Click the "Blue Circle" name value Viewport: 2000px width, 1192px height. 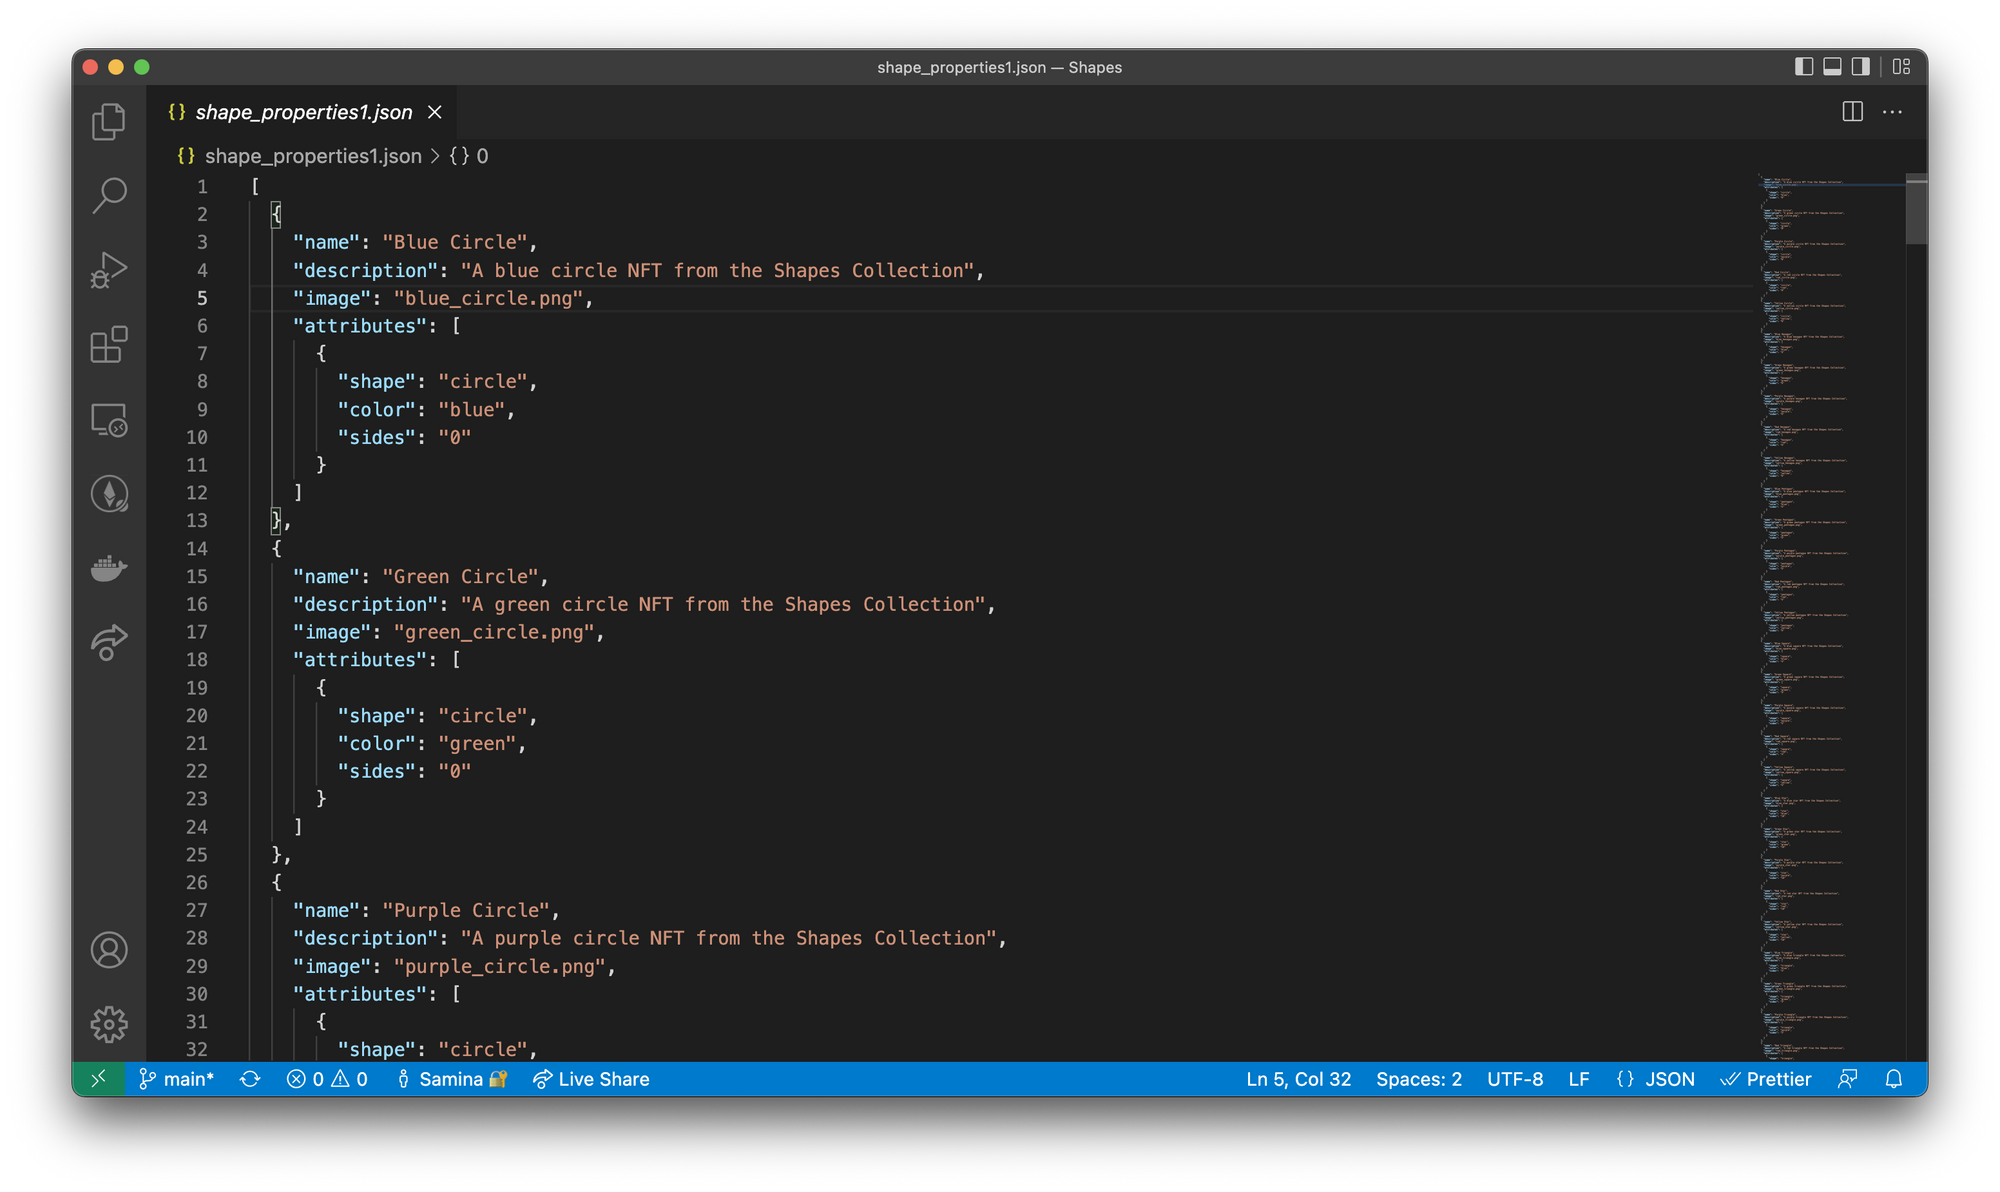[455, 243]
